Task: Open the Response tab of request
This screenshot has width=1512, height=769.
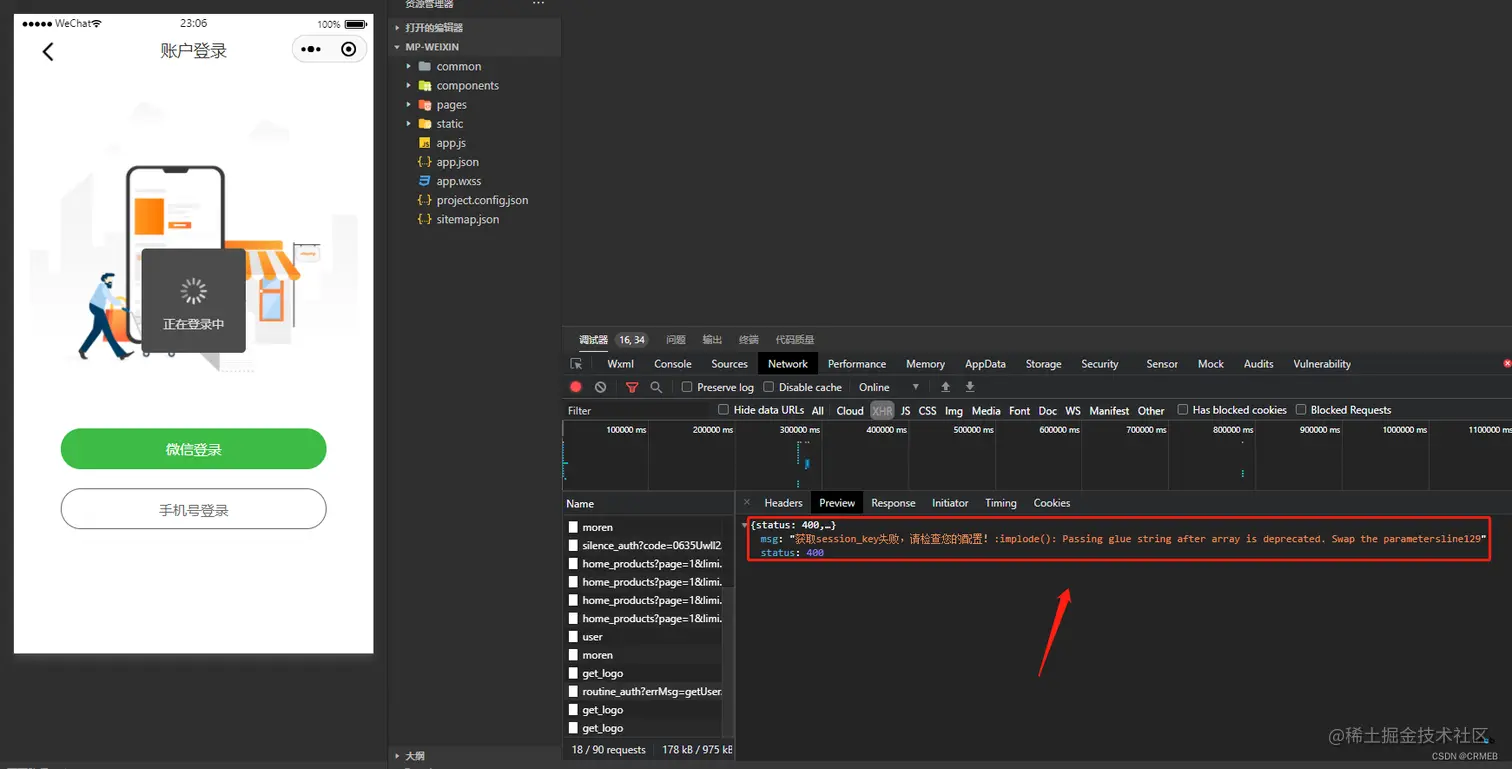Action: coord(893,503)
